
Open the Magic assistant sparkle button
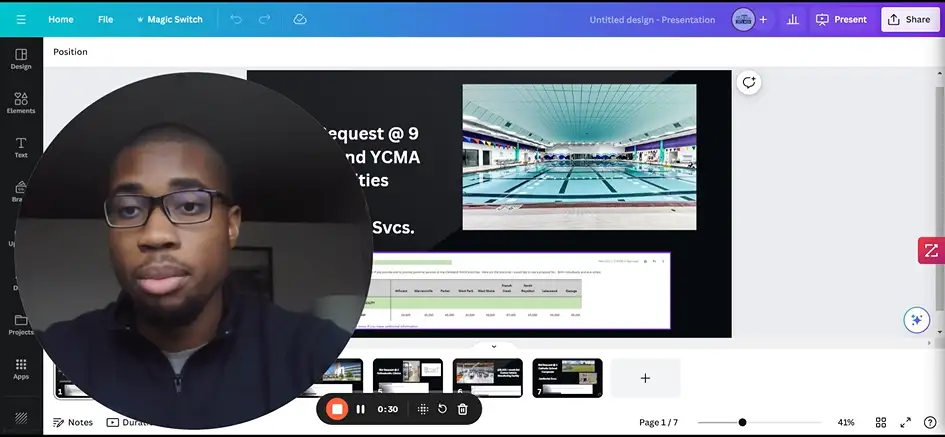pos(916,320)
